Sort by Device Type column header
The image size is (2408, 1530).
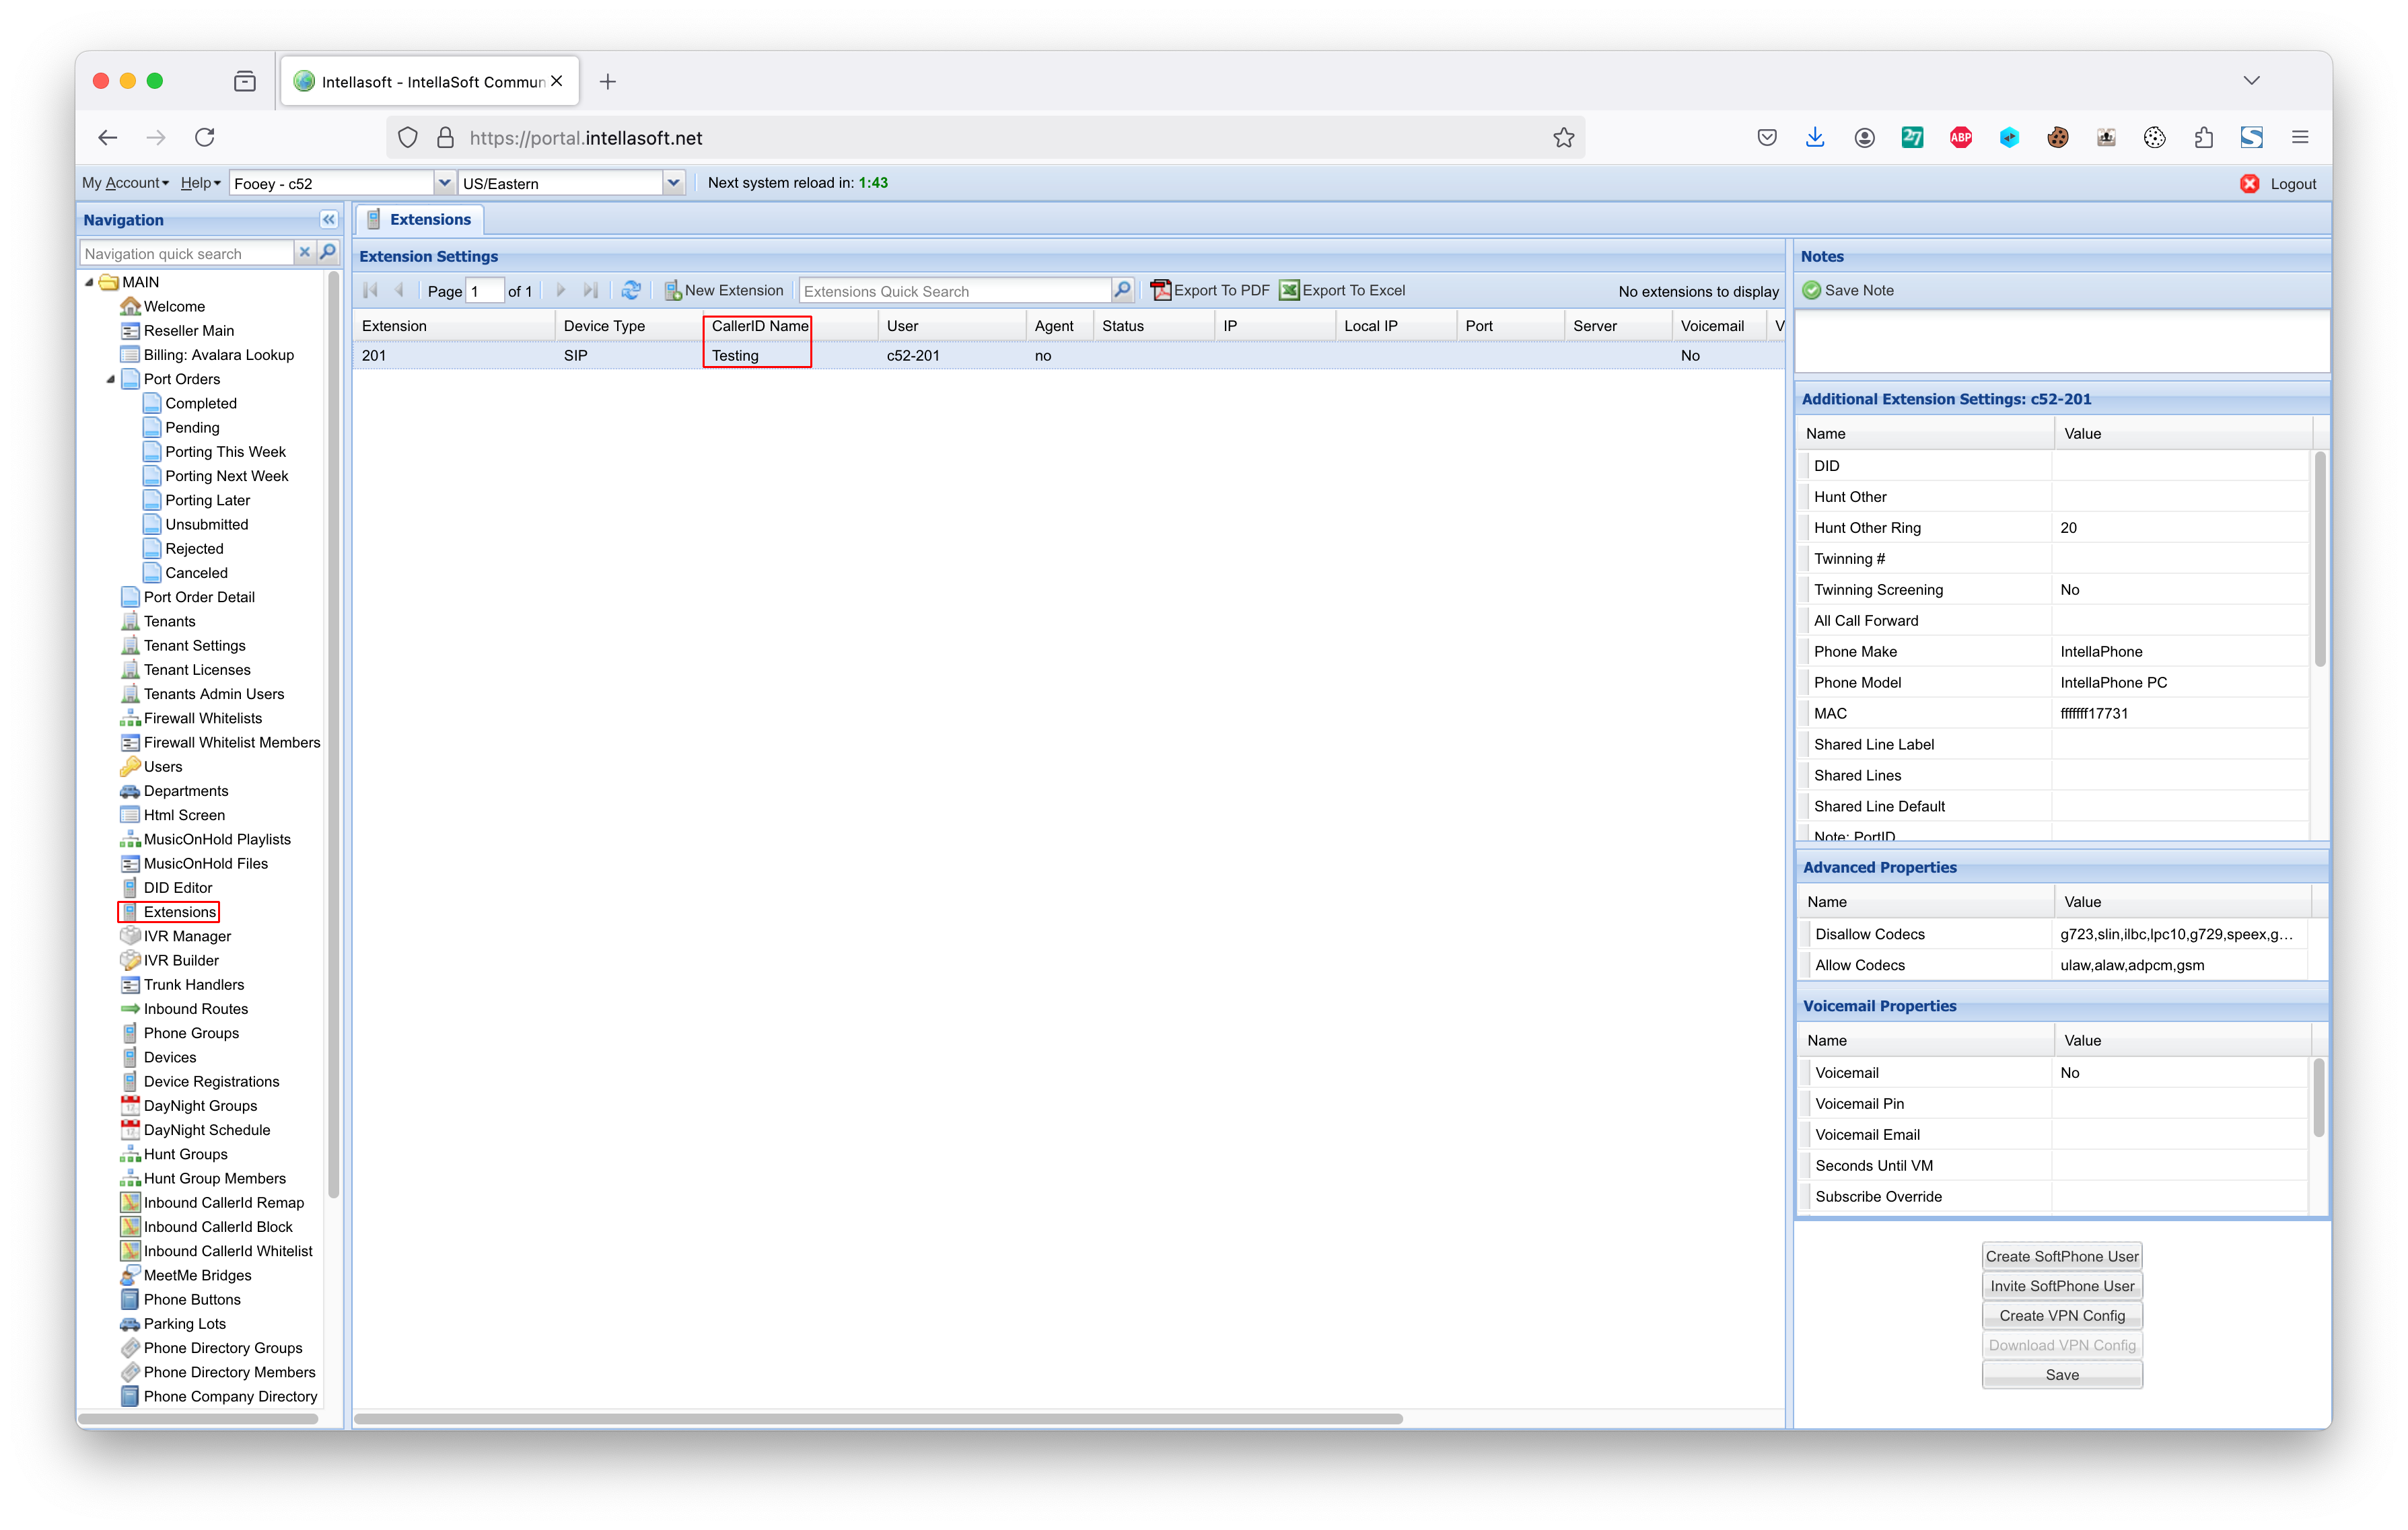(x=629, y=325)
